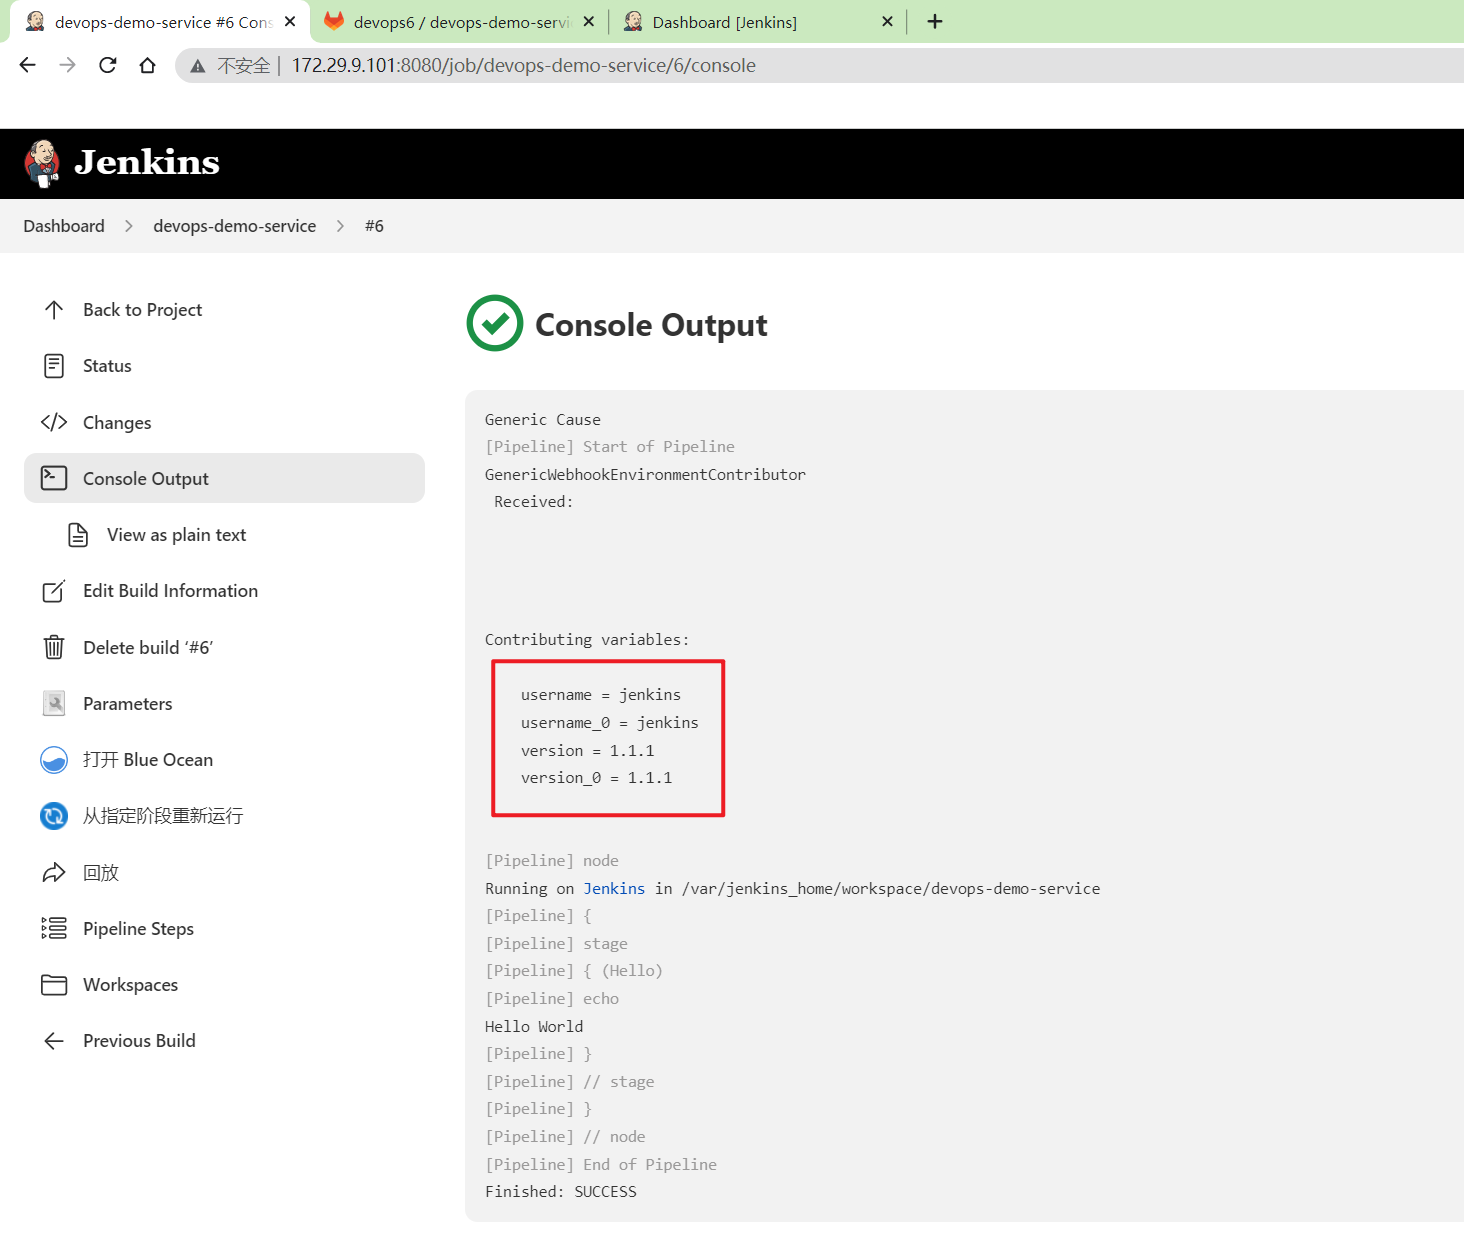Go to browser home page icon
Screen dimensions: 1464x1248
(148, 65)
